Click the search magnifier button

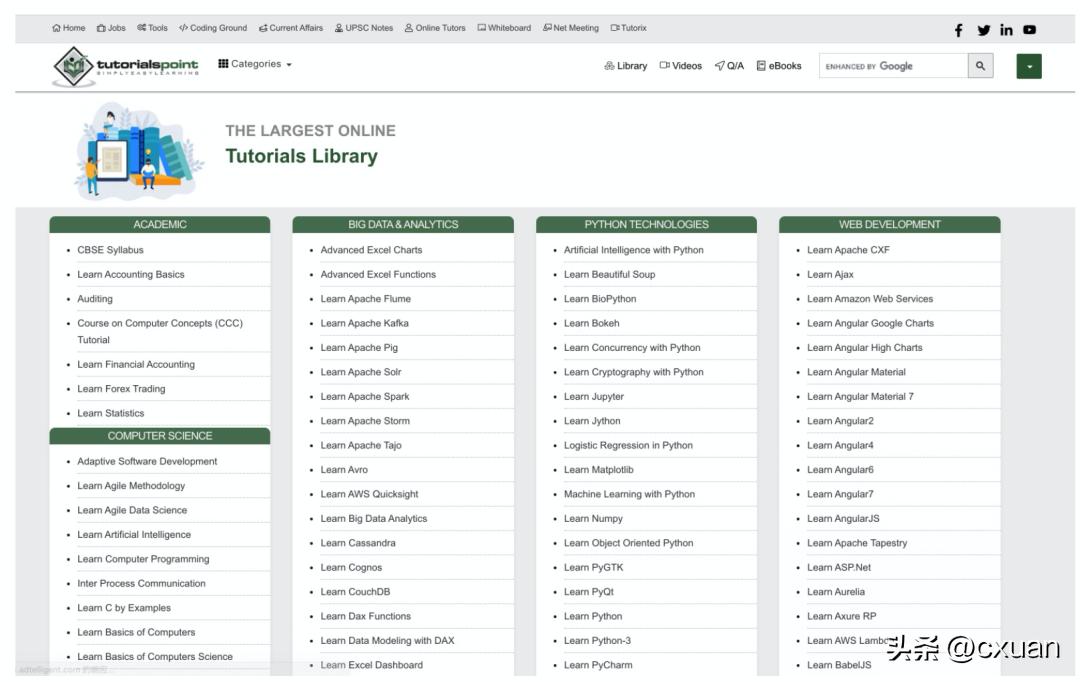pos(981,66)
